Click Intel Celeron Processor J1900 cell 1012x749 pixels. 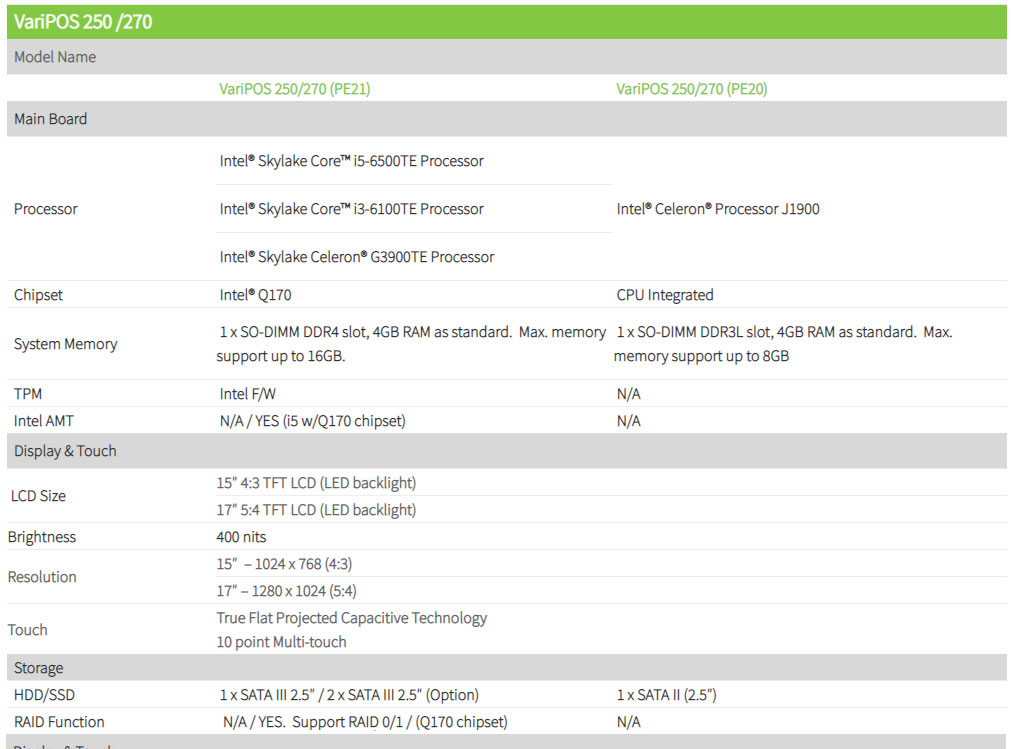718,209
